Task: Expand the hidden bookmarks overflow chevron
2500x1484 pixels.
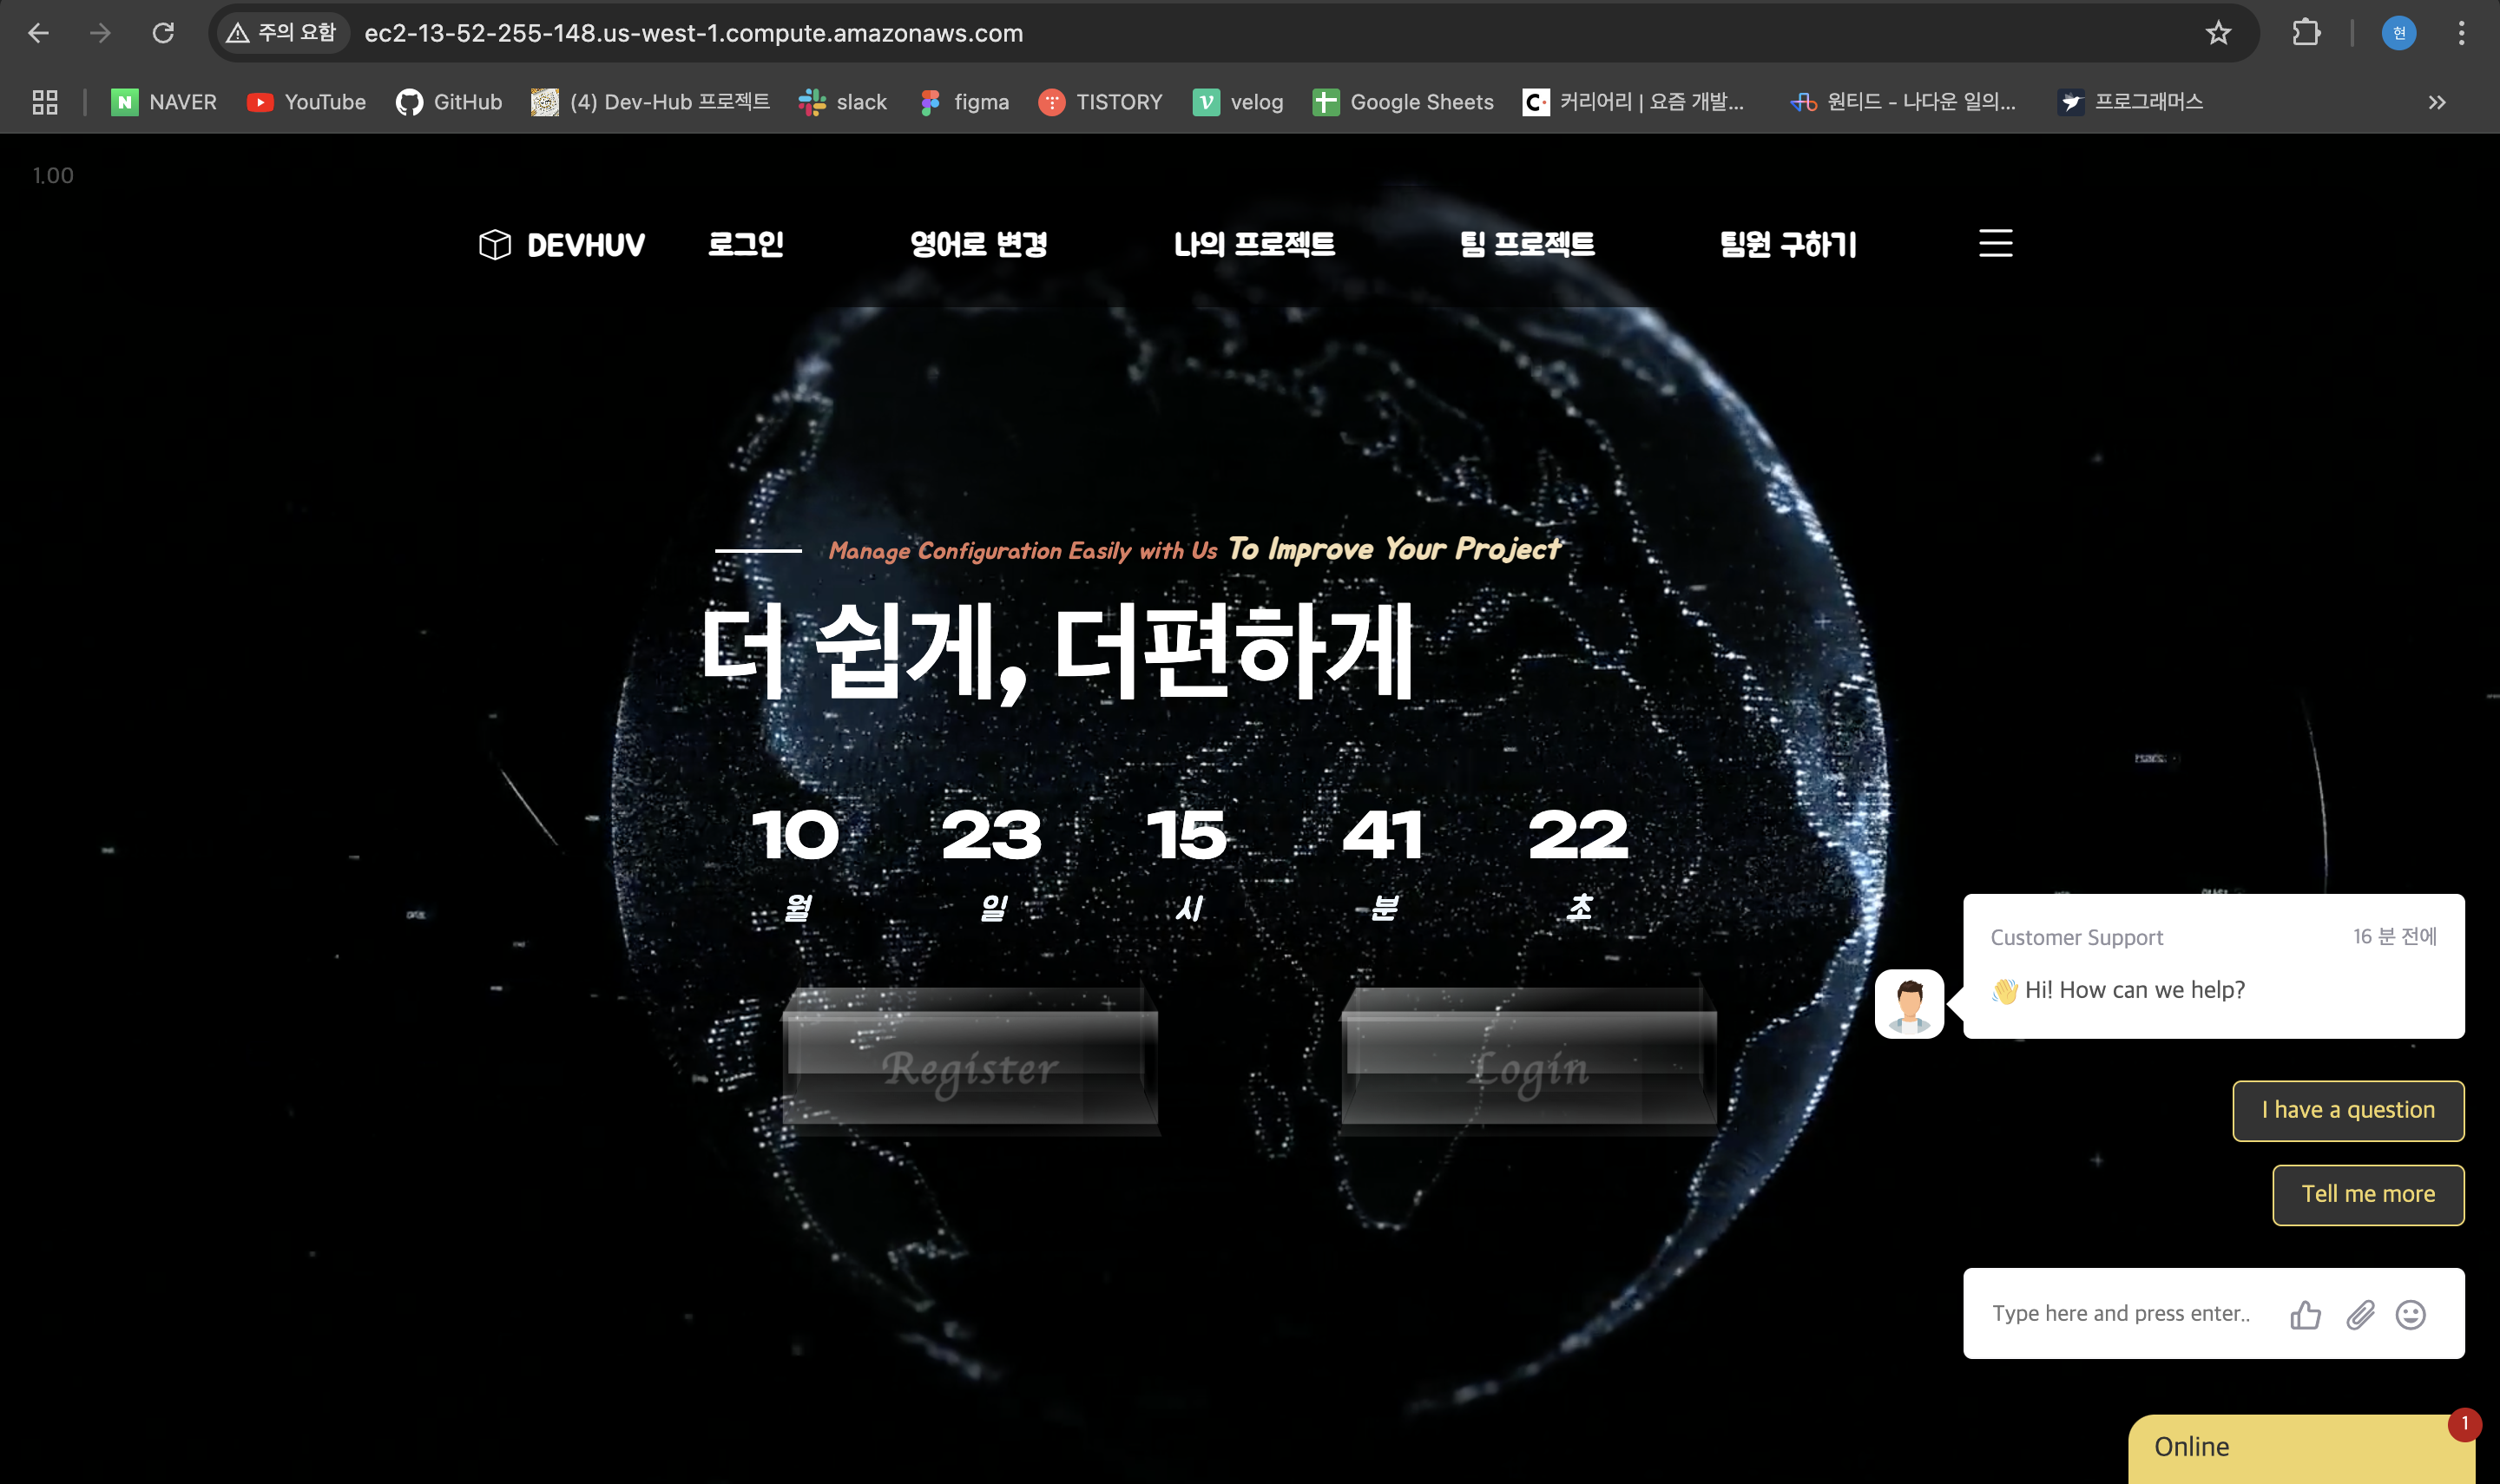Action: click(2437, 102)
